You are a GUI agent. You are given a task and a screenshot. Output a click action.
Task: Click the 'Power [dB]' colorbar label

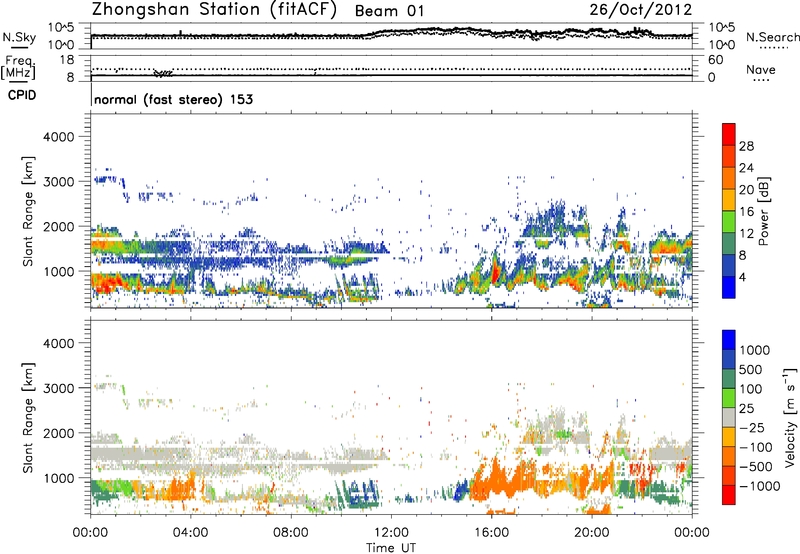point(764,211)
